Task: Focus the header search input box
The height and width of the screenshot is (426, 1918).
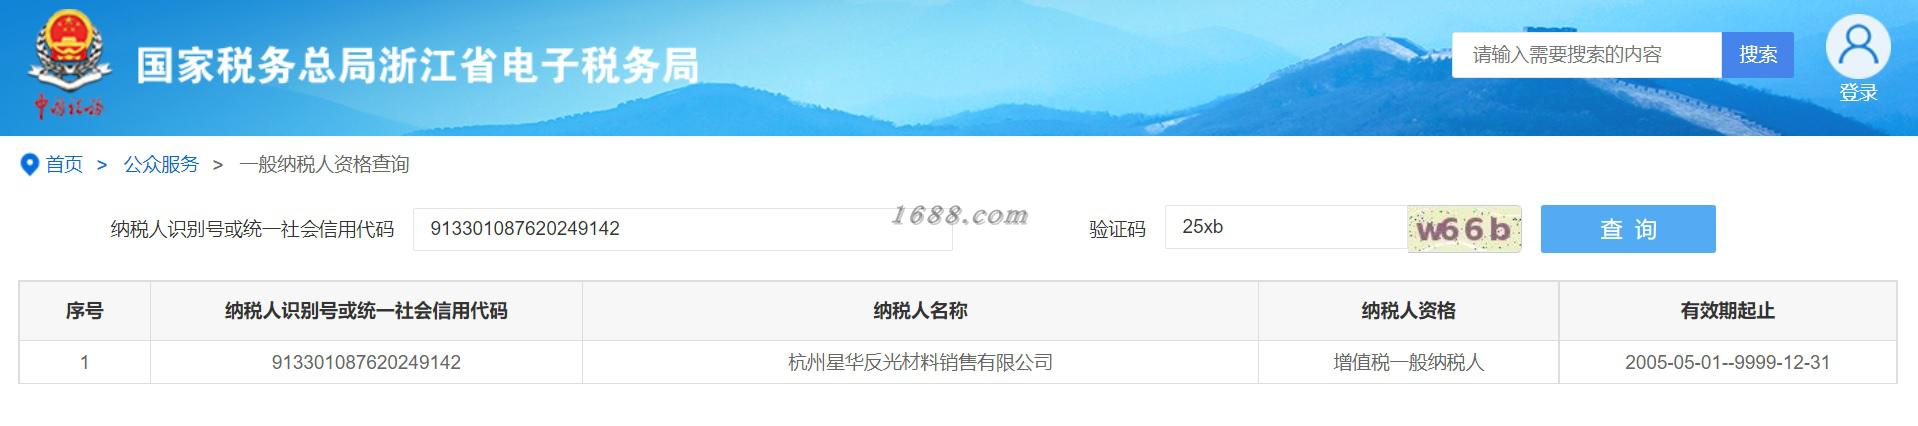Action: (x=1587, y=55)
